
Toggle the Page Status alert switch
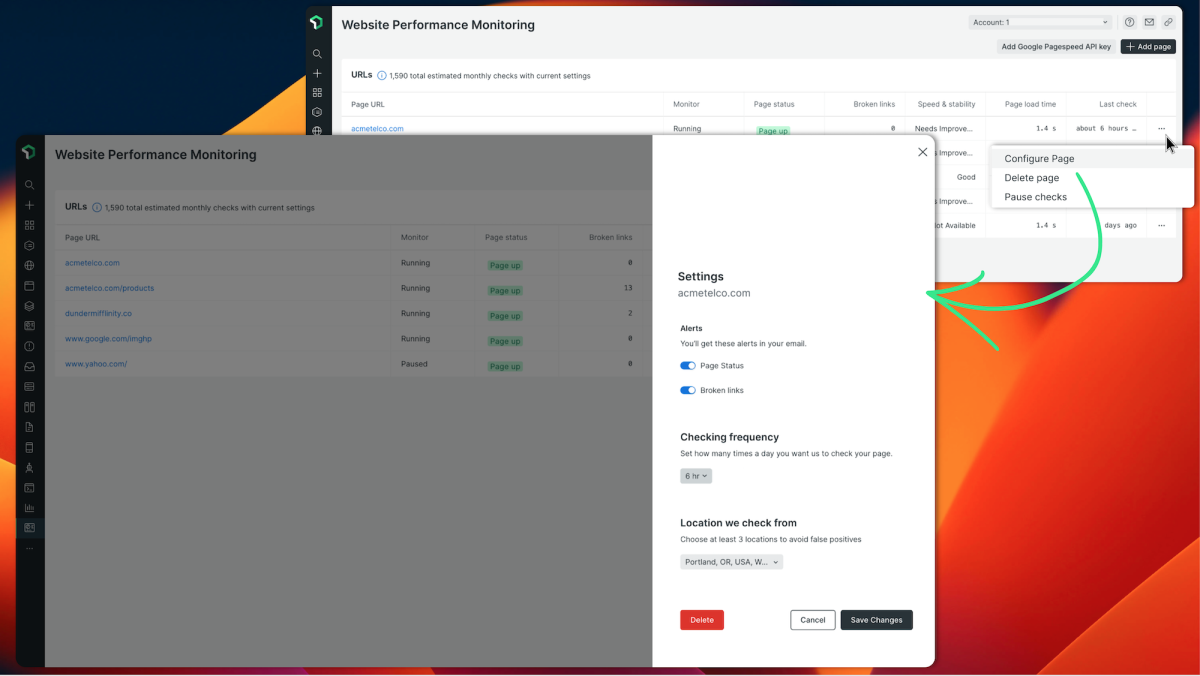pyautogui.click(x=688, y=366)
